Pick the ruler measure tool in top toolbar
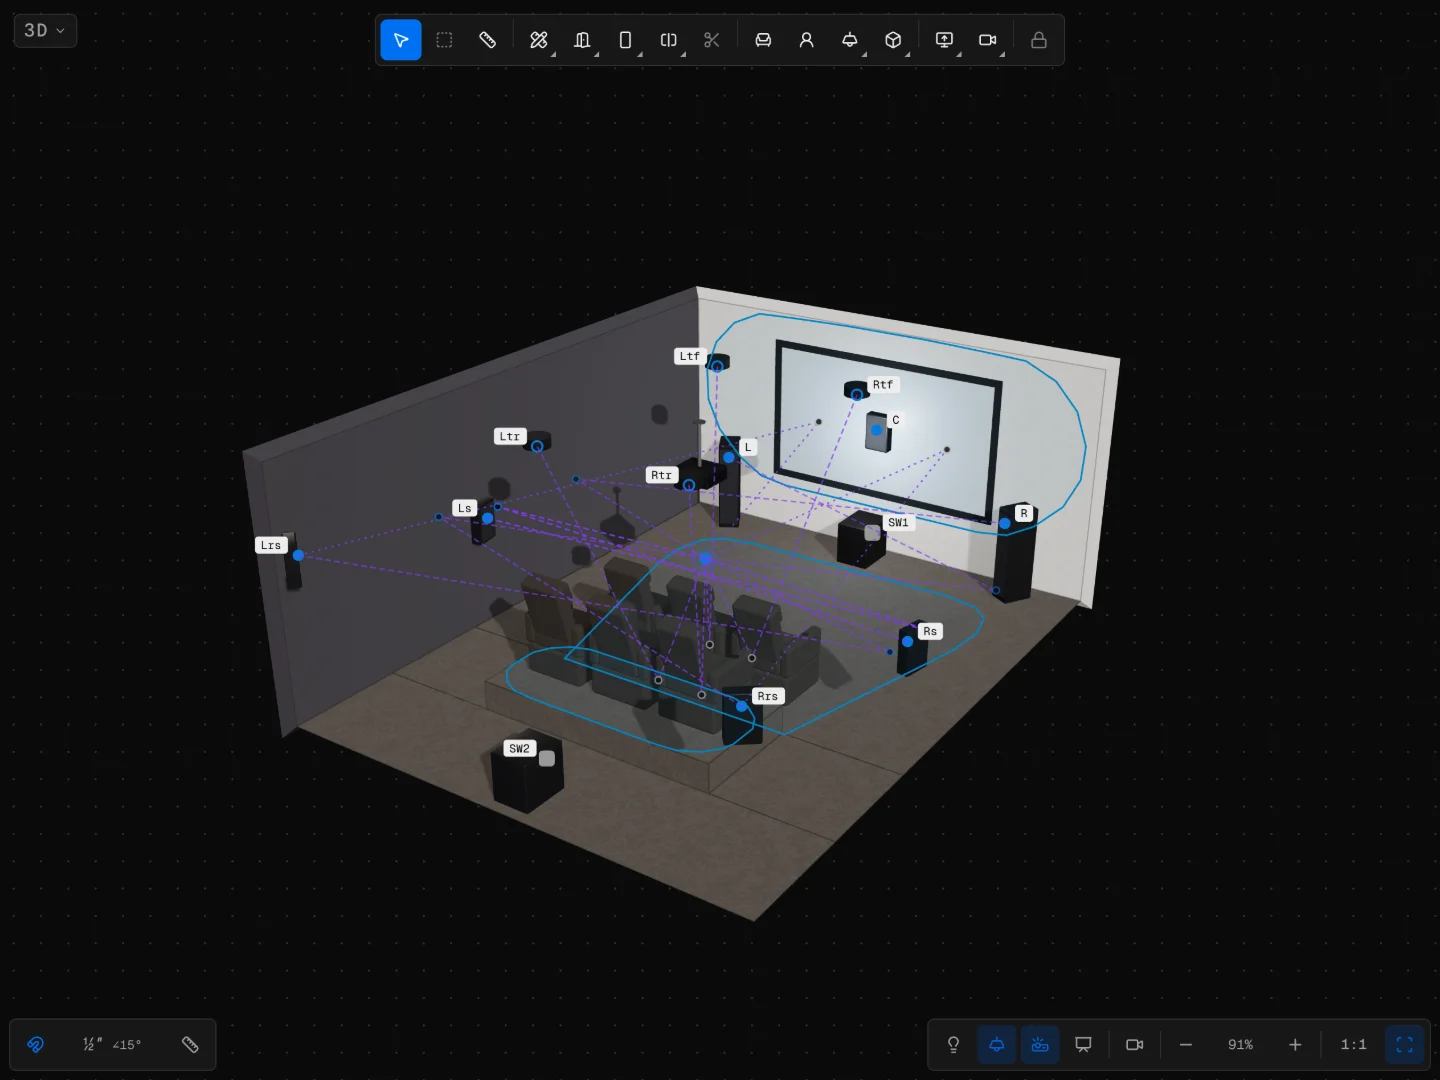Screen dimensions: 1440x1080 click(488, 40)
